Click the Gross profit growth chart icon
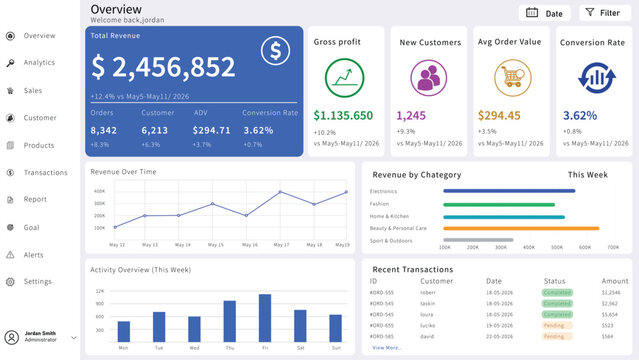This screenshot has height=360, width=639. [344, 77]
